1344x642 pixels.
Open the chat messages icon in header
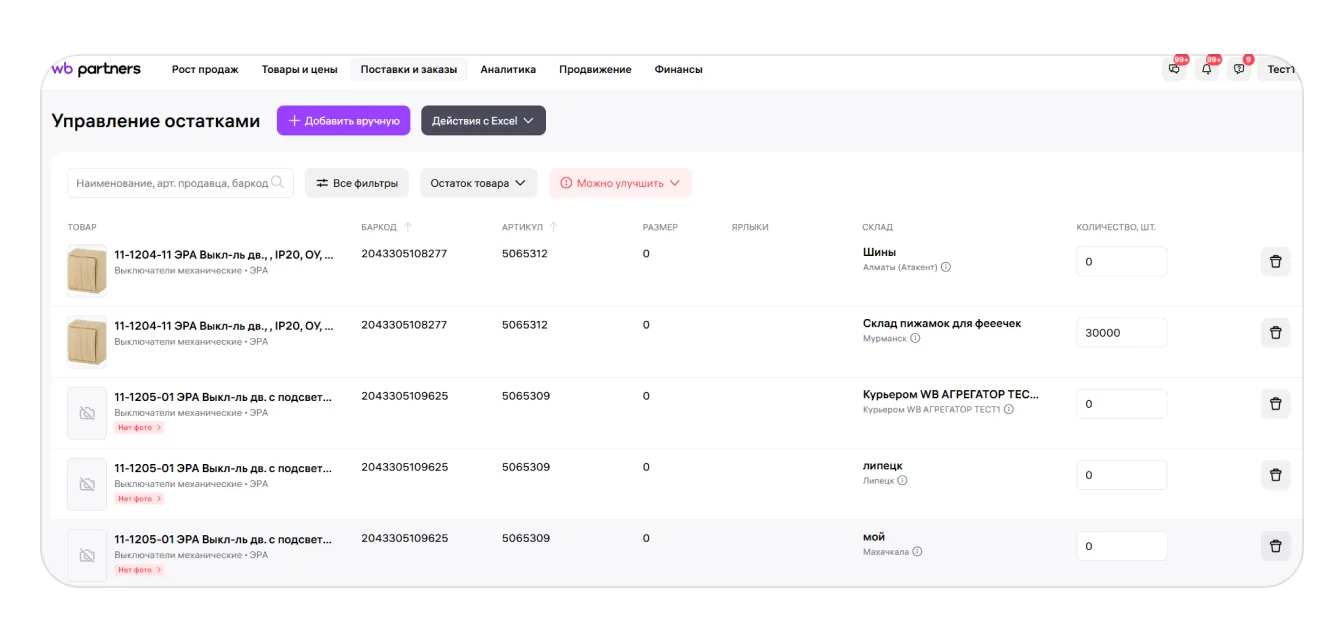(x=1174, y=69)
